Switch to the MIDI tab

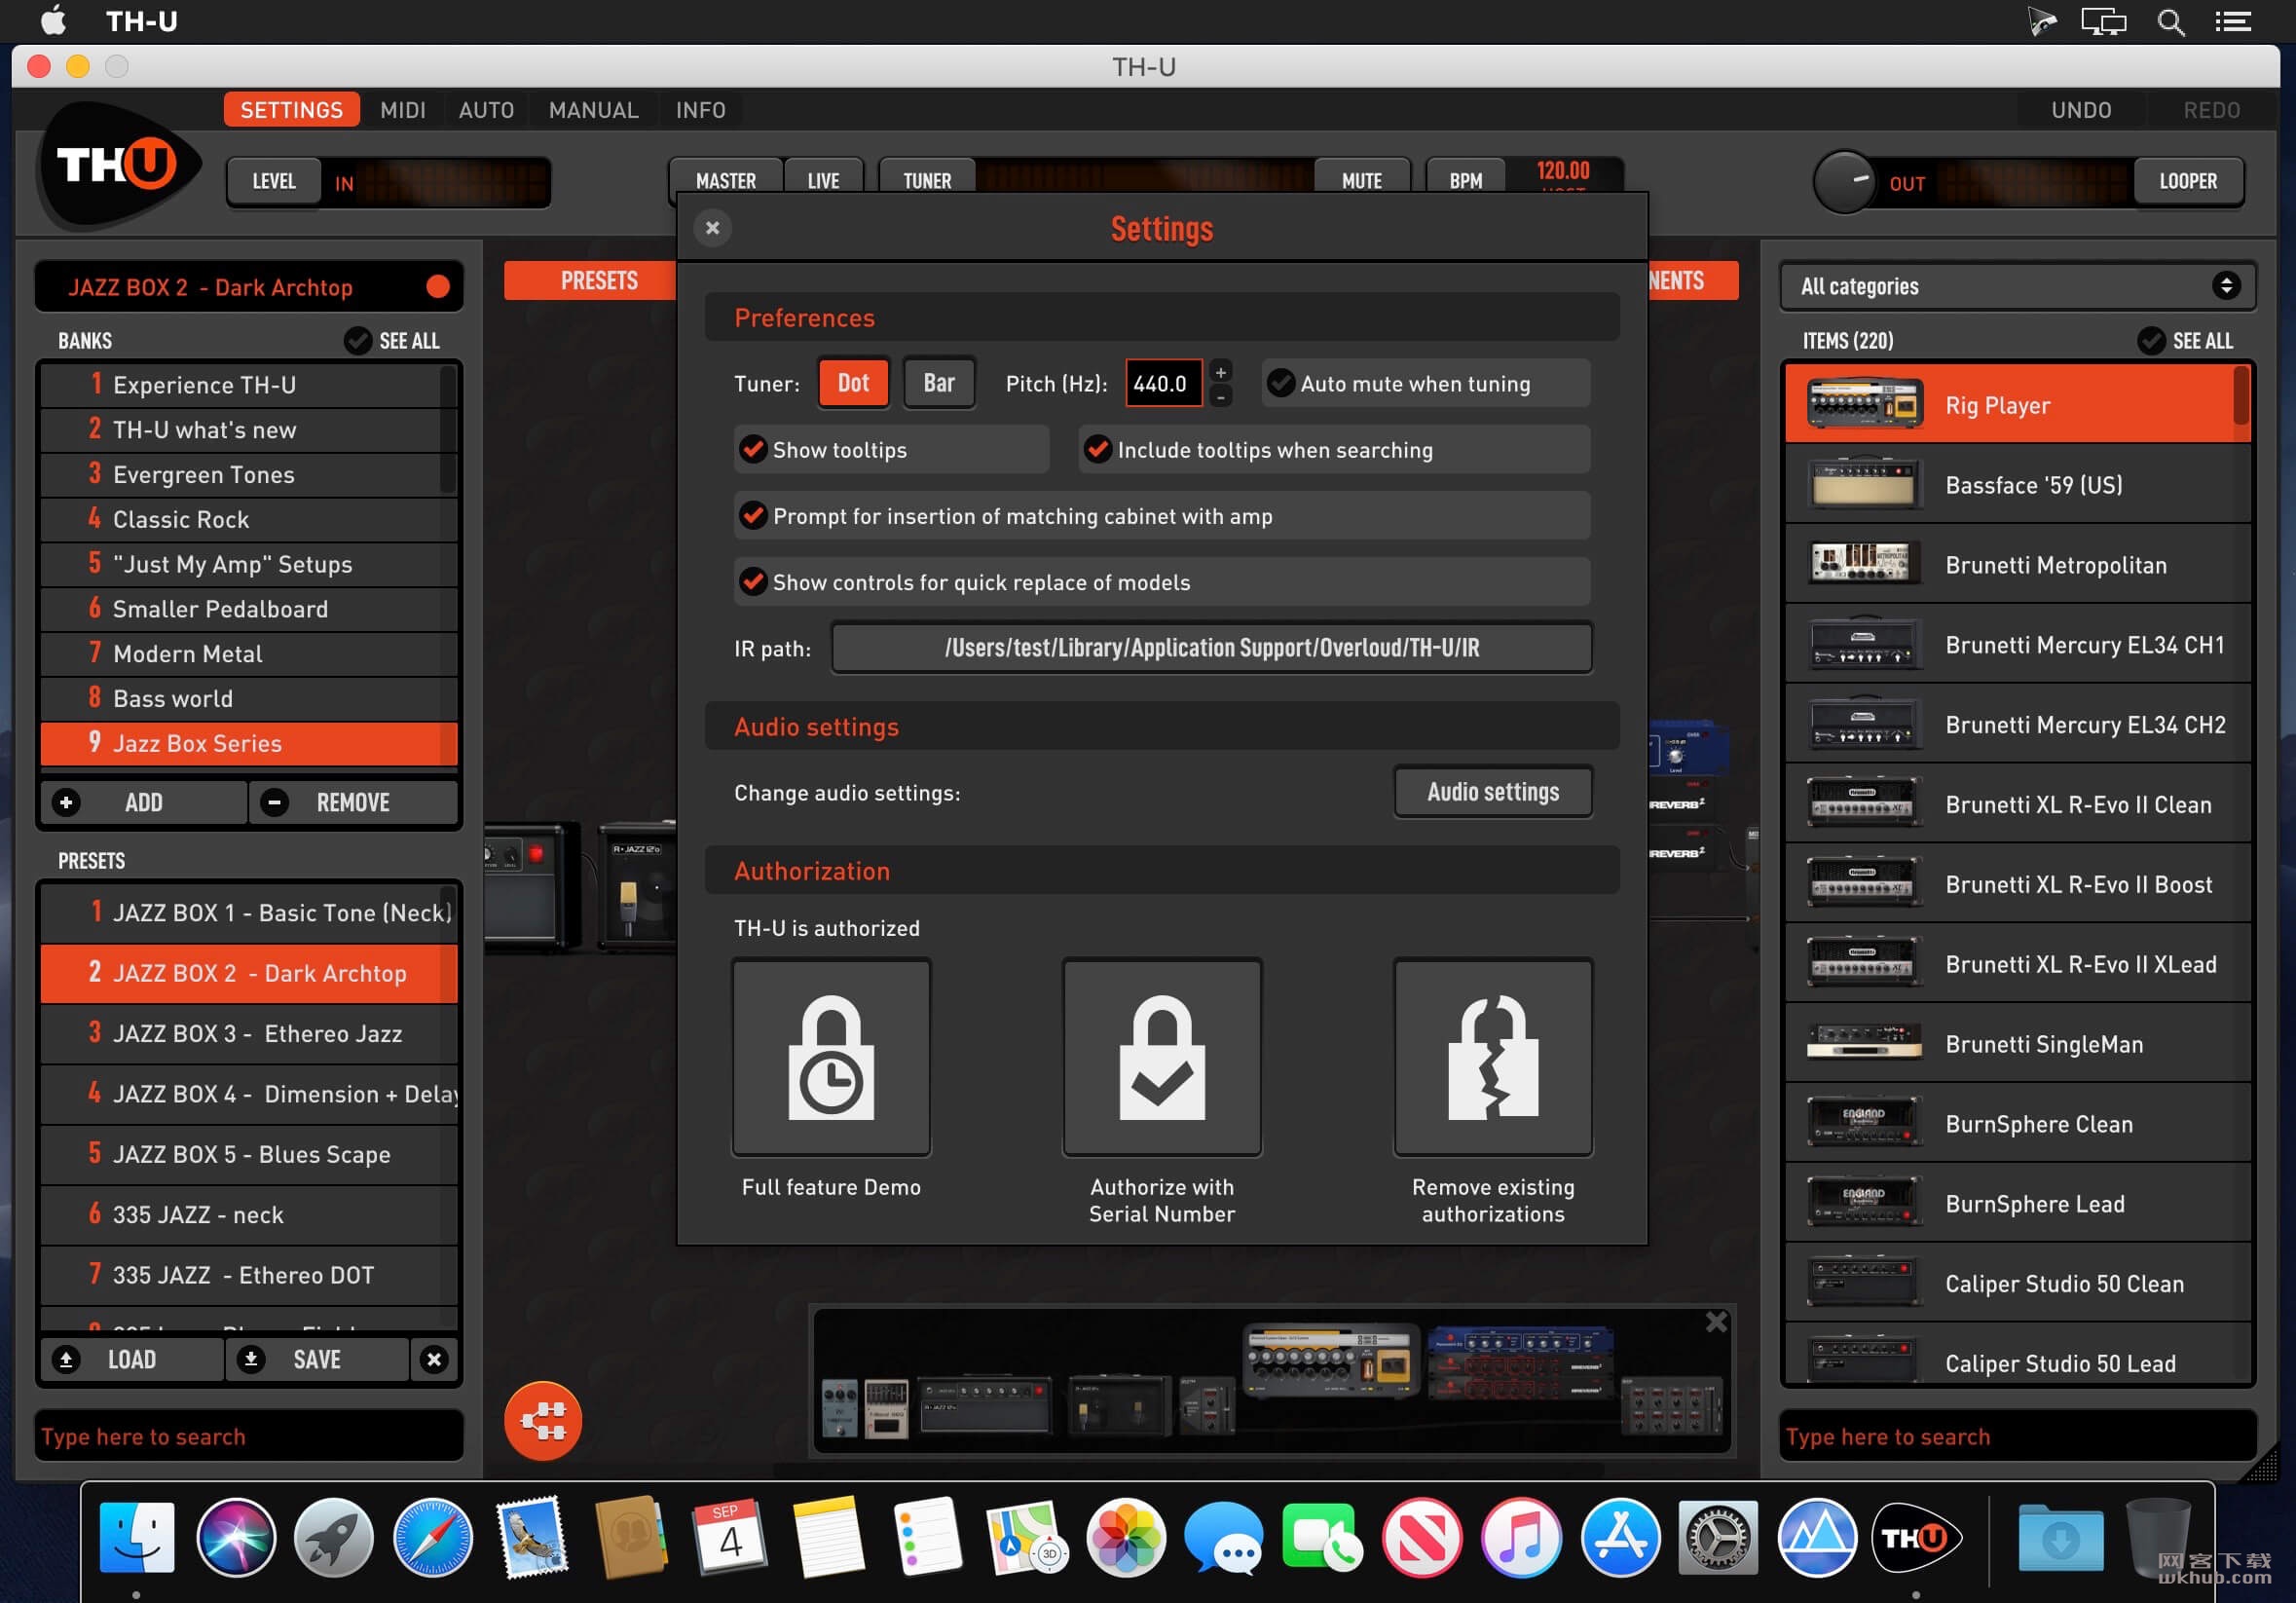click(403, 110)
